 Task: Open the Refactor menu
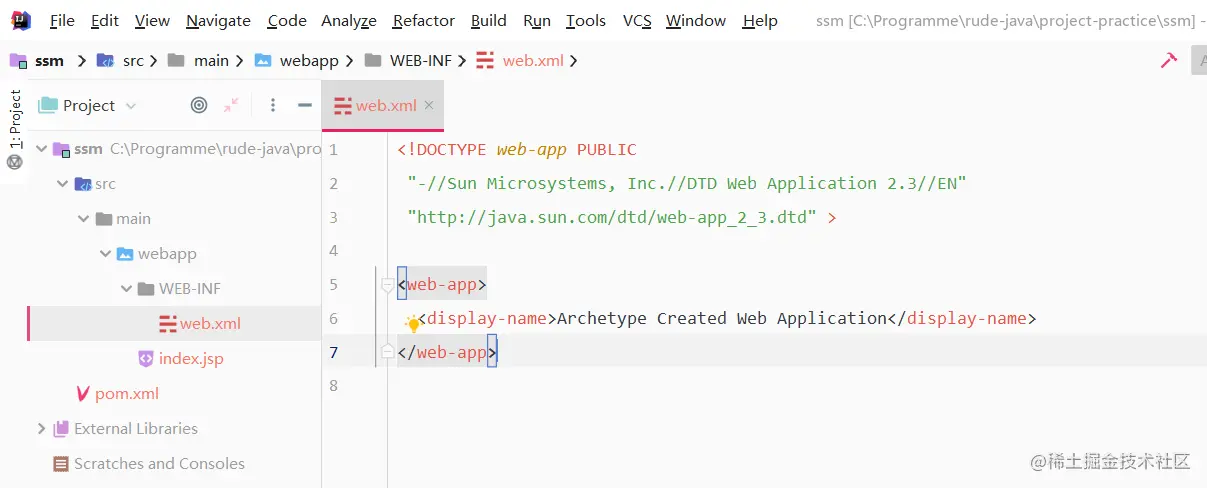pyautogui.click(x=424, y=20)
